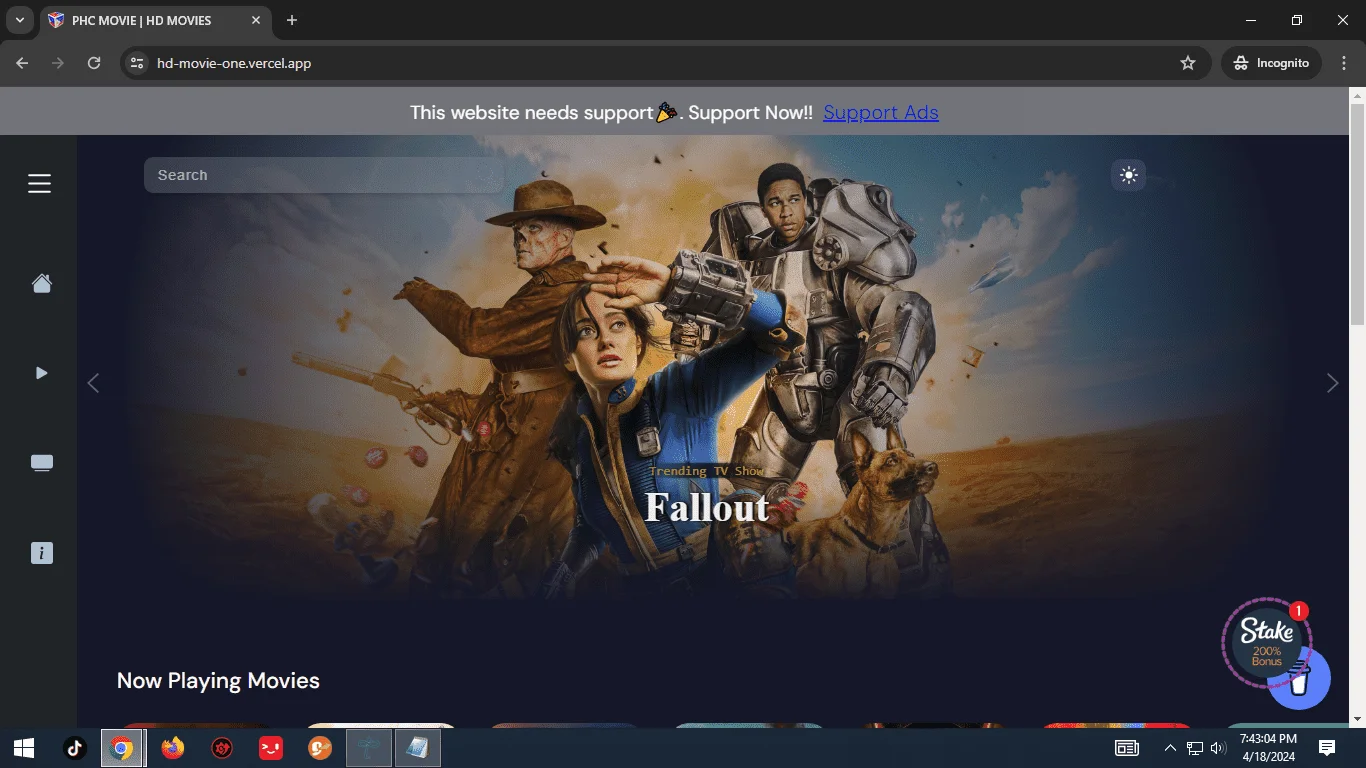Open the Fallout trending show title
The image size is (1366, 768).
(x=707, y=507)
